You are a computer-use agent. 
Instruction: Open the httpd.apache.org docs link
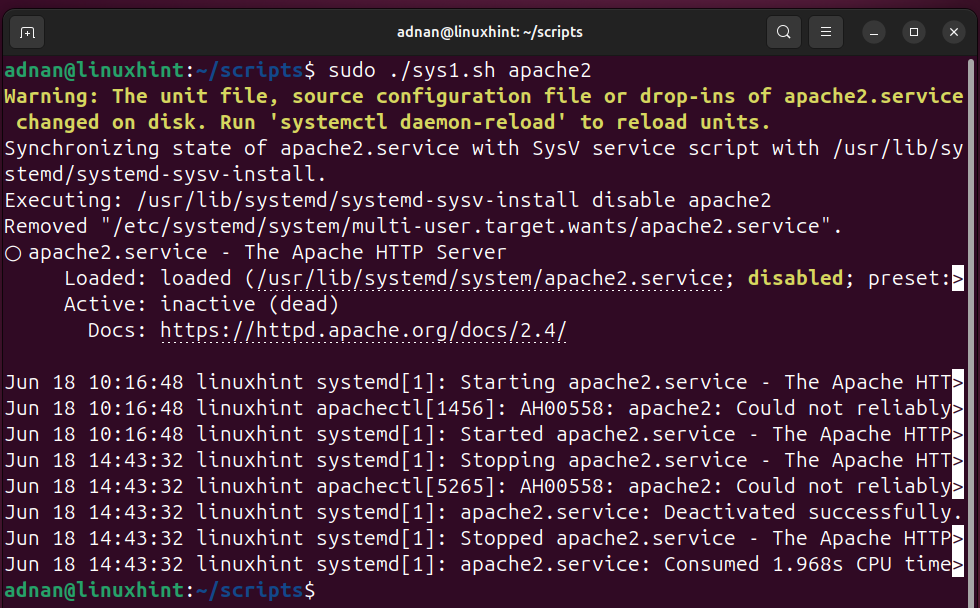click(x=363, y=330)
